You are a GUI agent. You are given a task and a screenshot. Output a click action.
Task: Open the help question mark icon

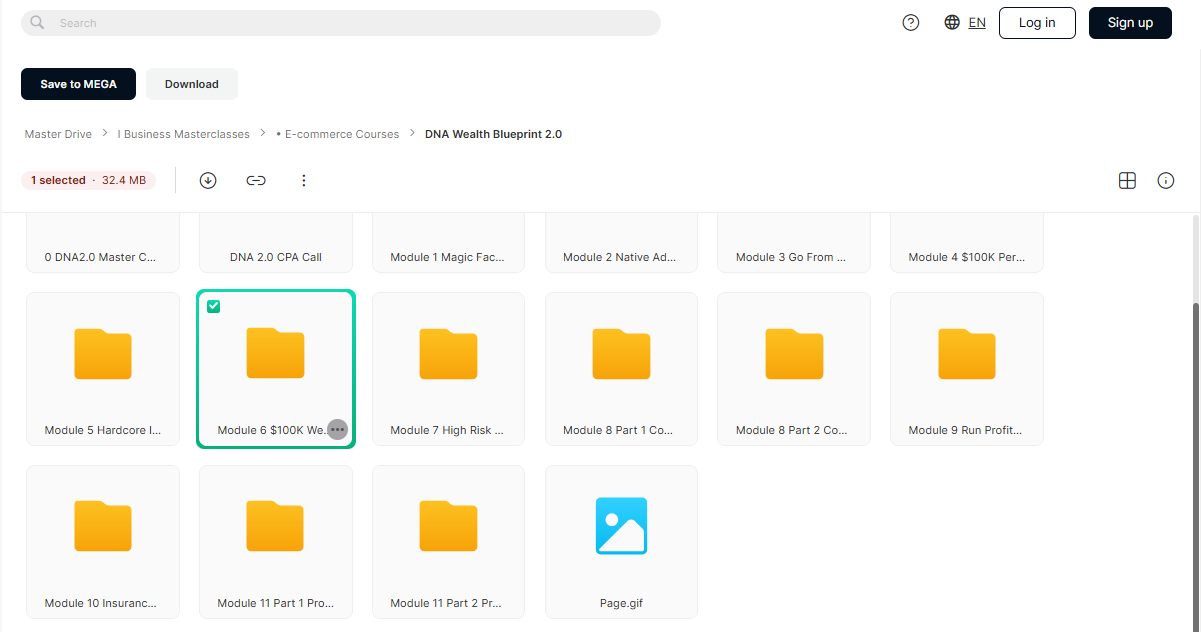[x=911, y=23]
